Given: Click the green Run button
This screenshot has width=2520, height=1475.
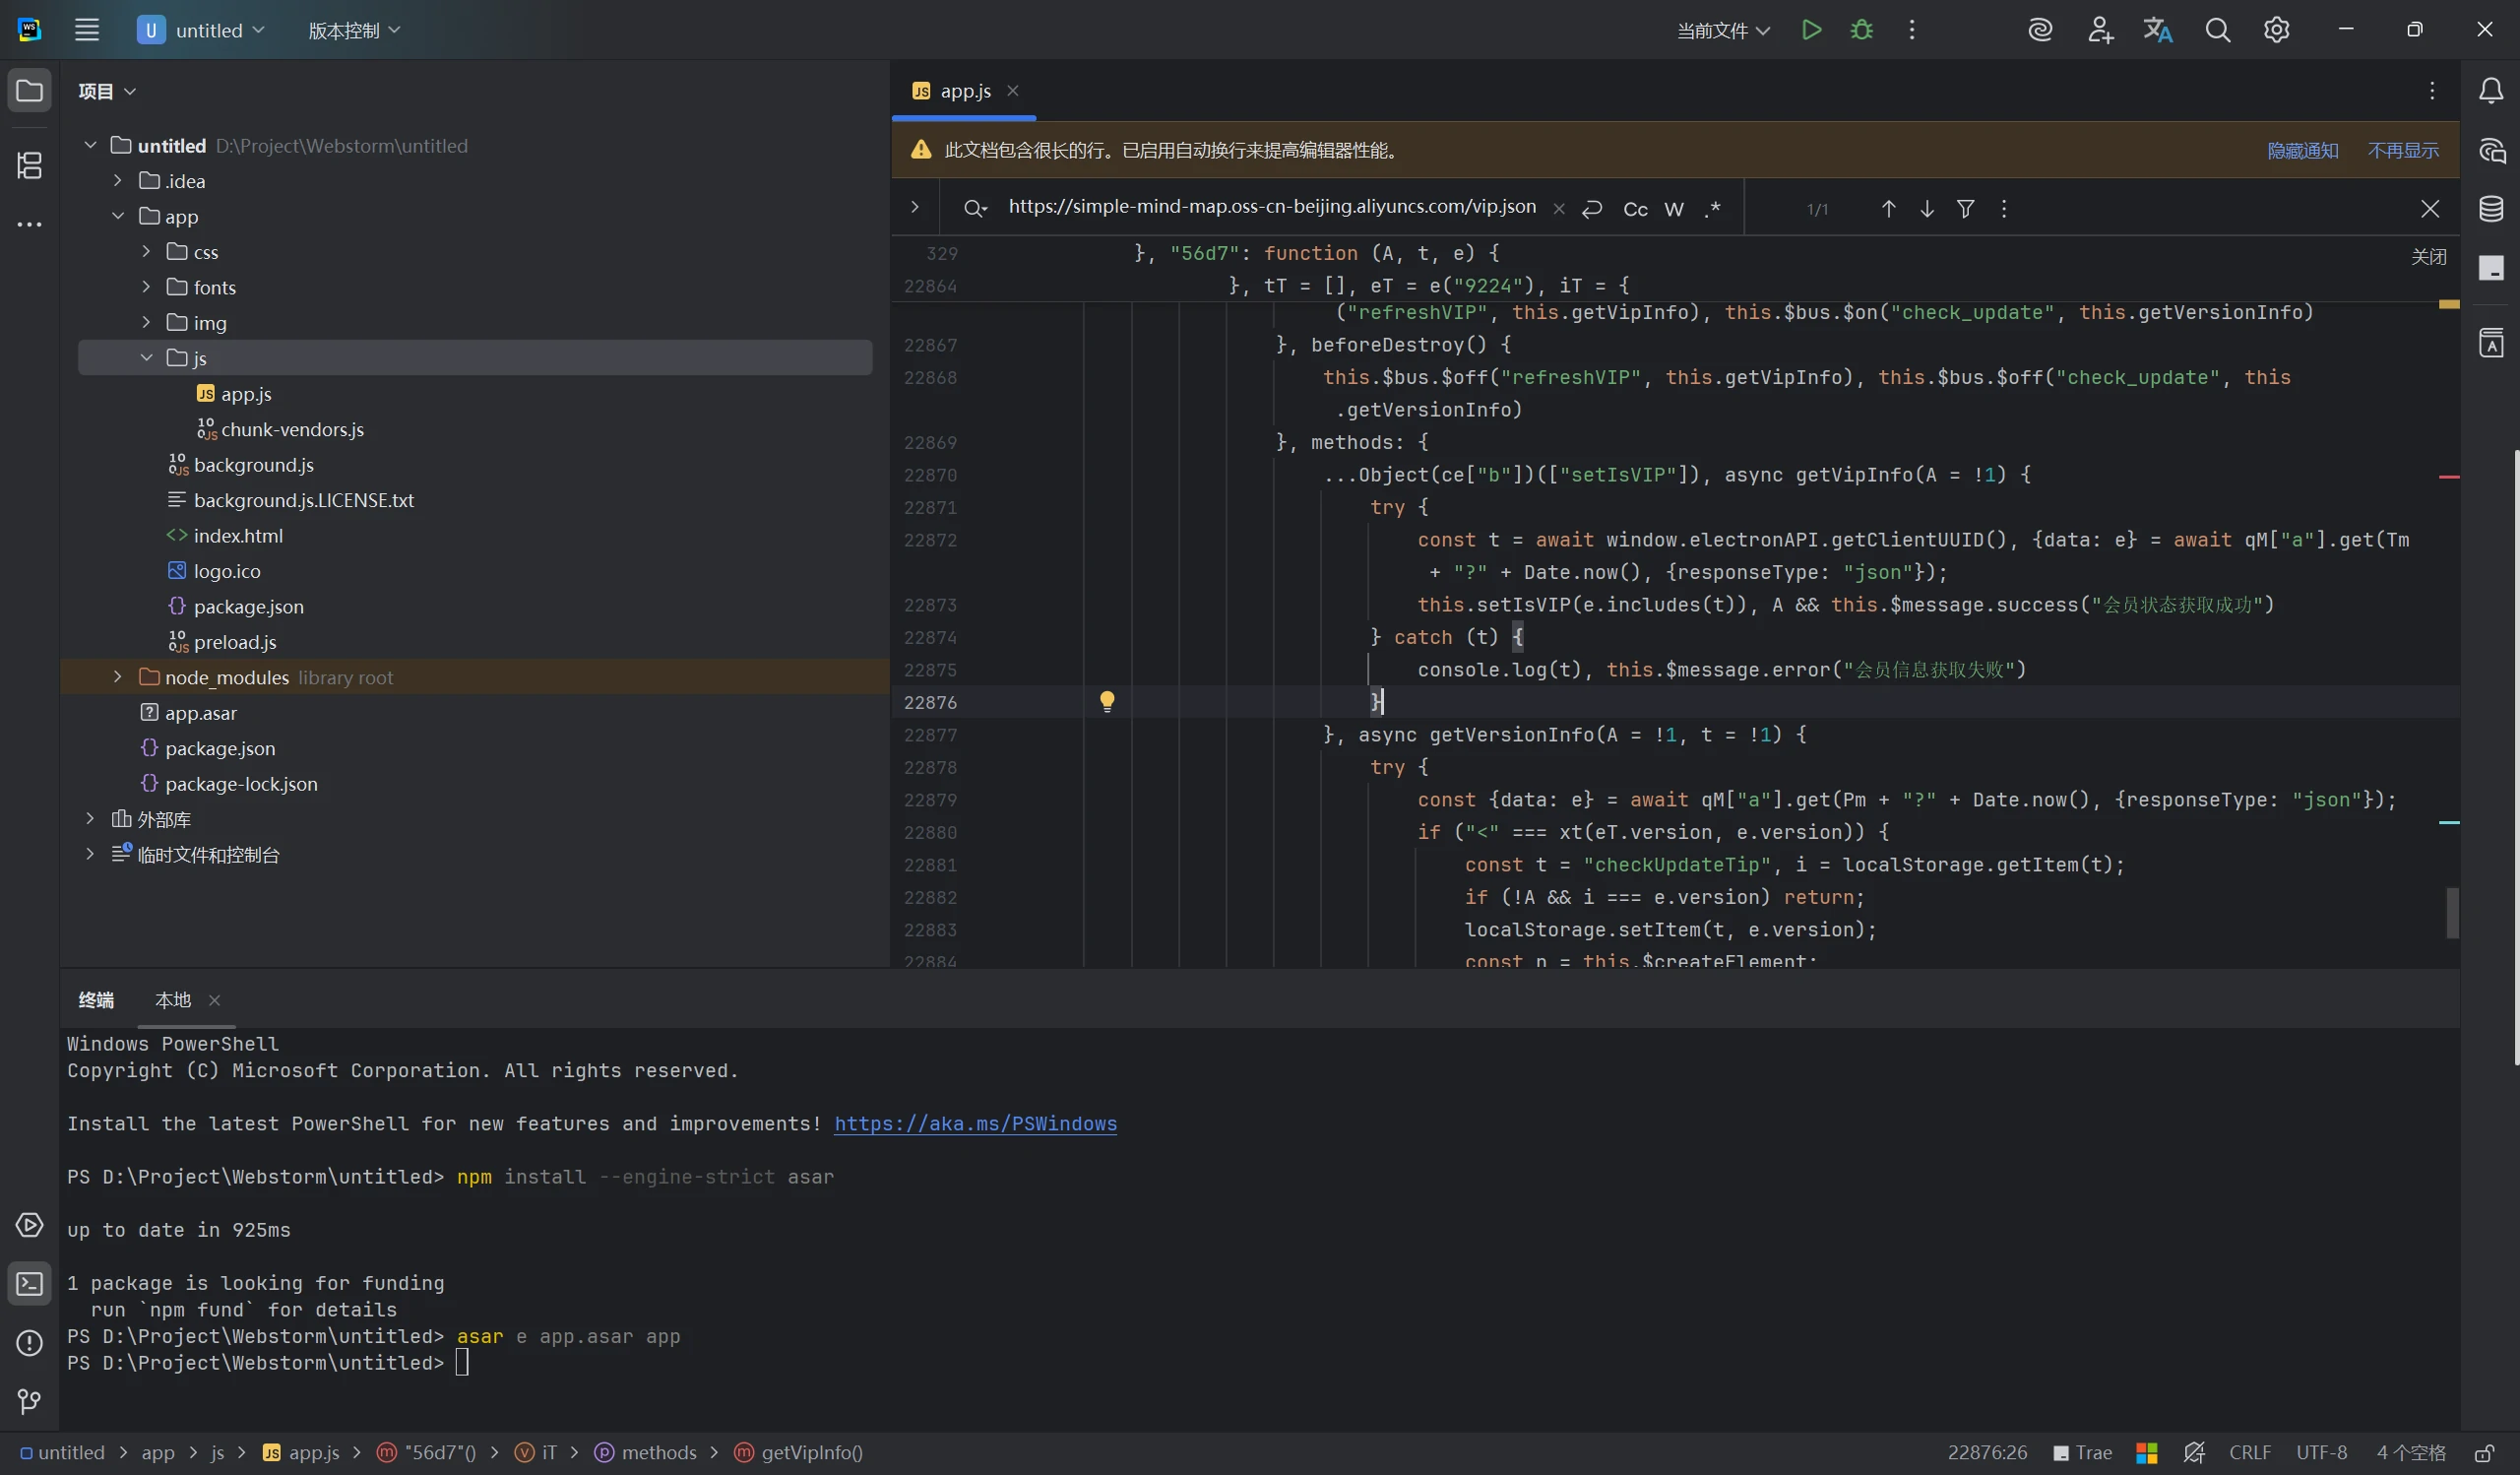Looking at the screenshot, I should coord(1811,30).
